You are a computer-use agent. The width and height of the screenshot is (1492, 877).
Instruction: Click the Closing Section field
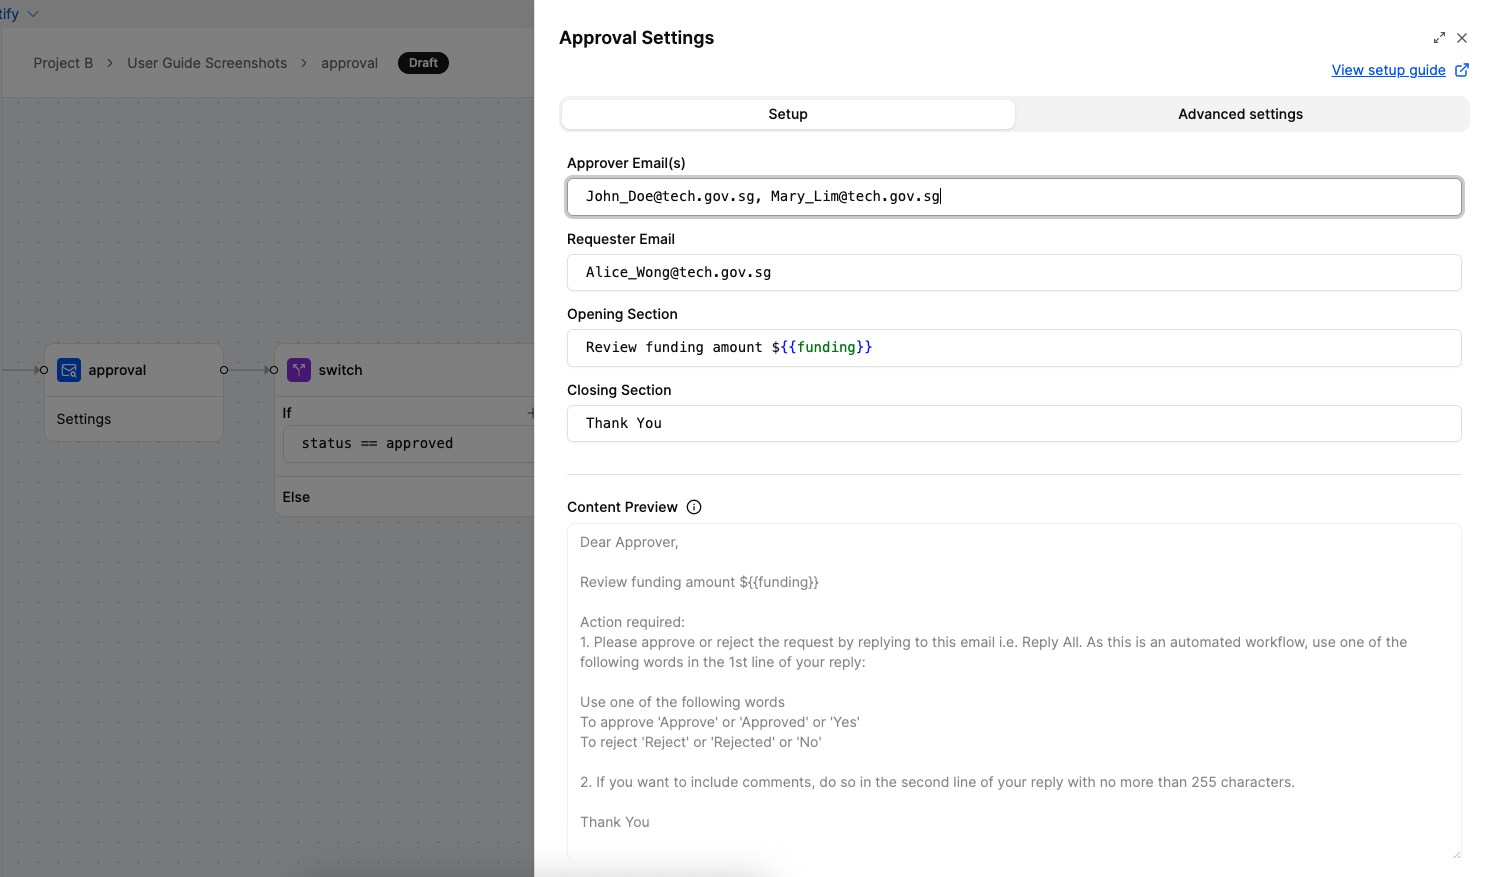[x=1014, y=423]
